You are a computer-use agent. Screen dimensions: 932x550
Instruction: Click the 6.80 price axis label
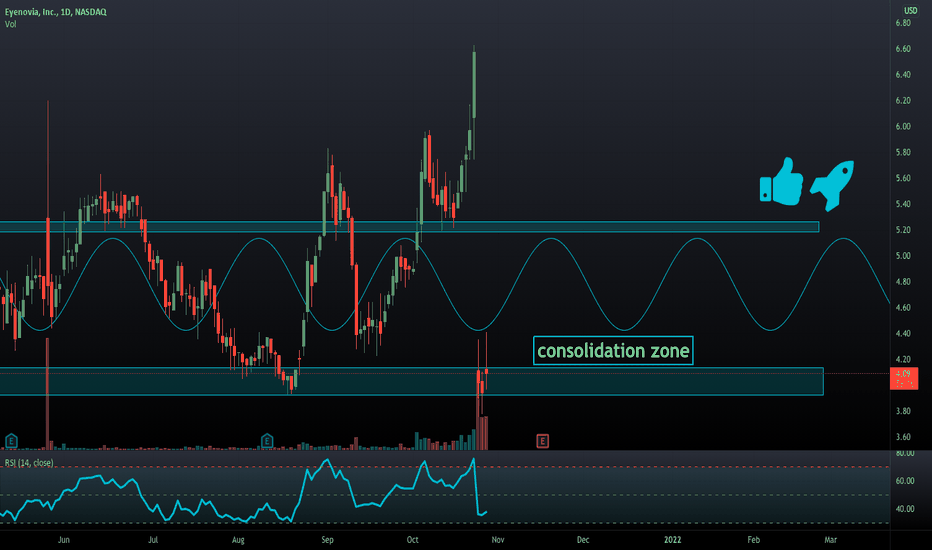[903, 23]
